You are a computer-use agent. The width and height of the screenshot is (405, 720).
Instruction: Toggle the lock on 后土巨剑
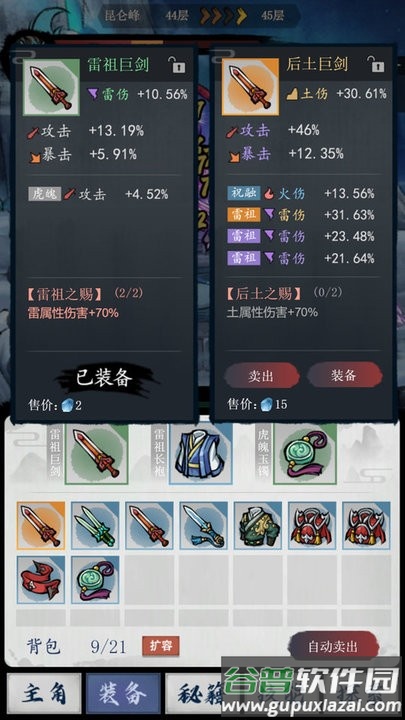click(x=375, y=65)
